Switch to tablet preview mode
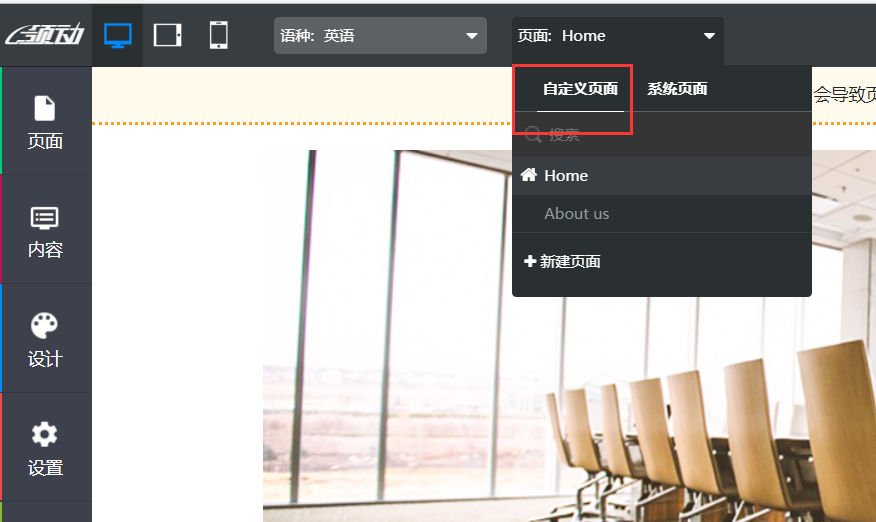Viewport: 876px width, 522px height. (x=168, y=35)
